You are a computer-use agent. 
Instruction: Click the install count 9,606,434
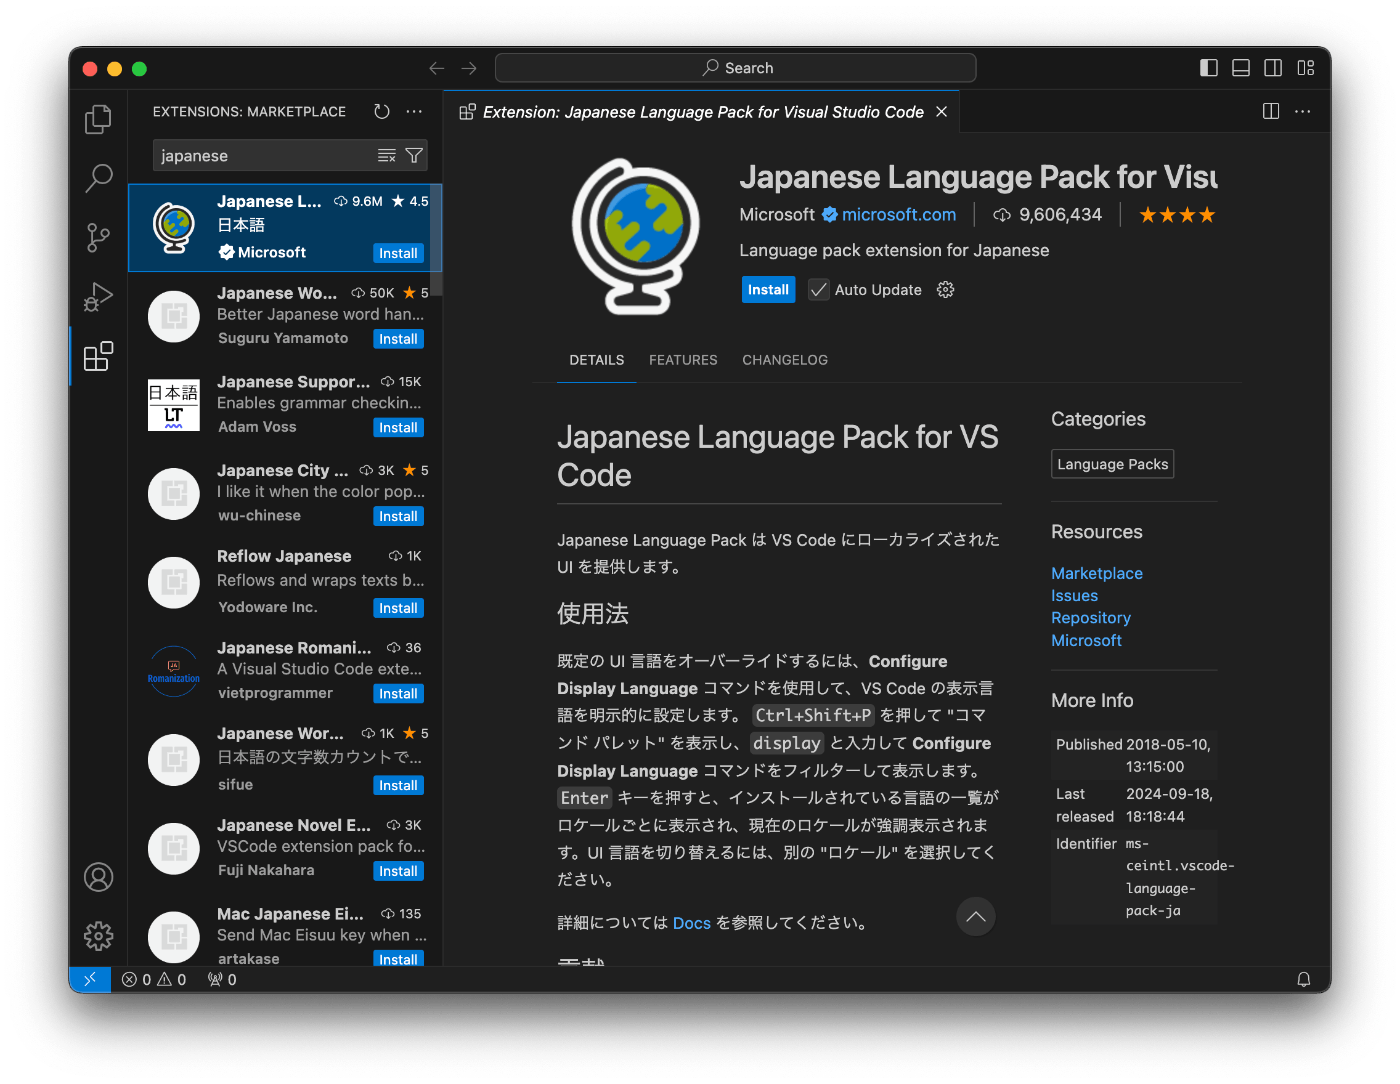[1048, 215]
